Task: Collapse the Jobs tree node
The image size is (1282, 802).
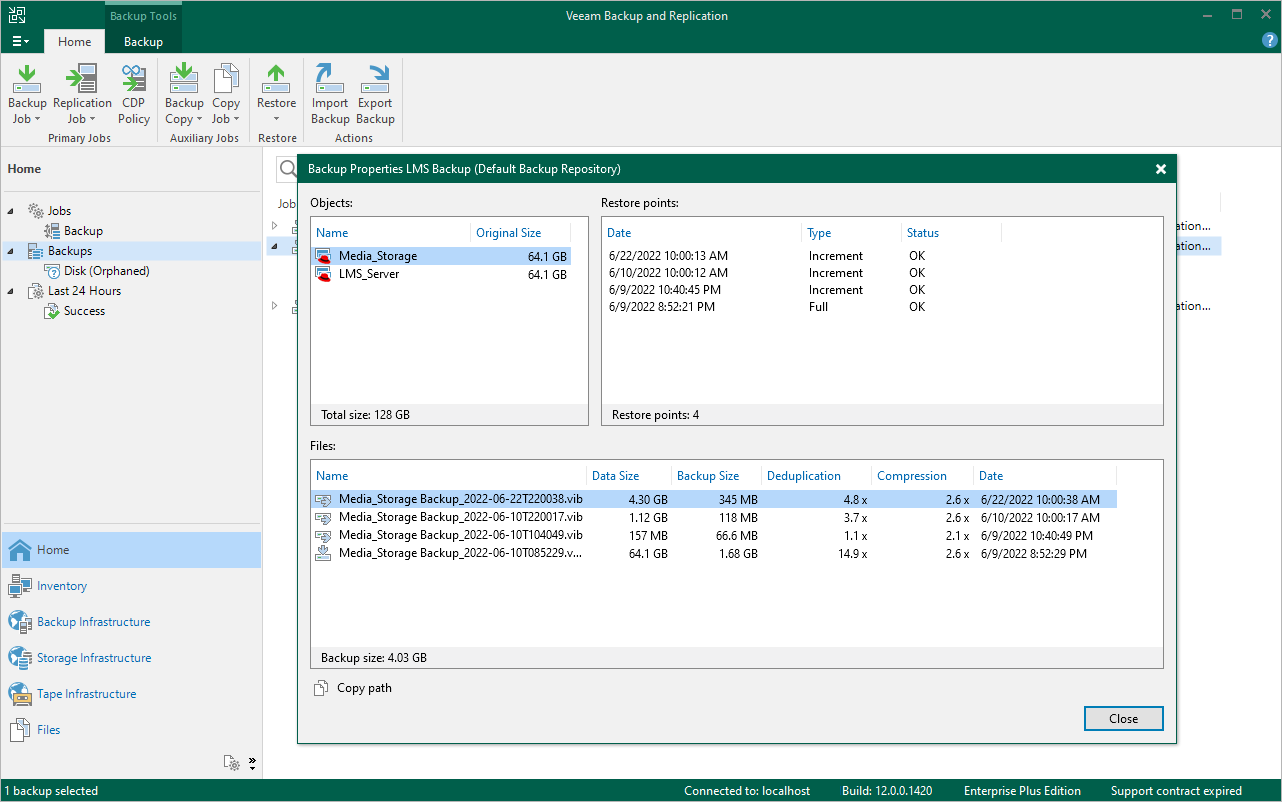Action: pos(11,211)
